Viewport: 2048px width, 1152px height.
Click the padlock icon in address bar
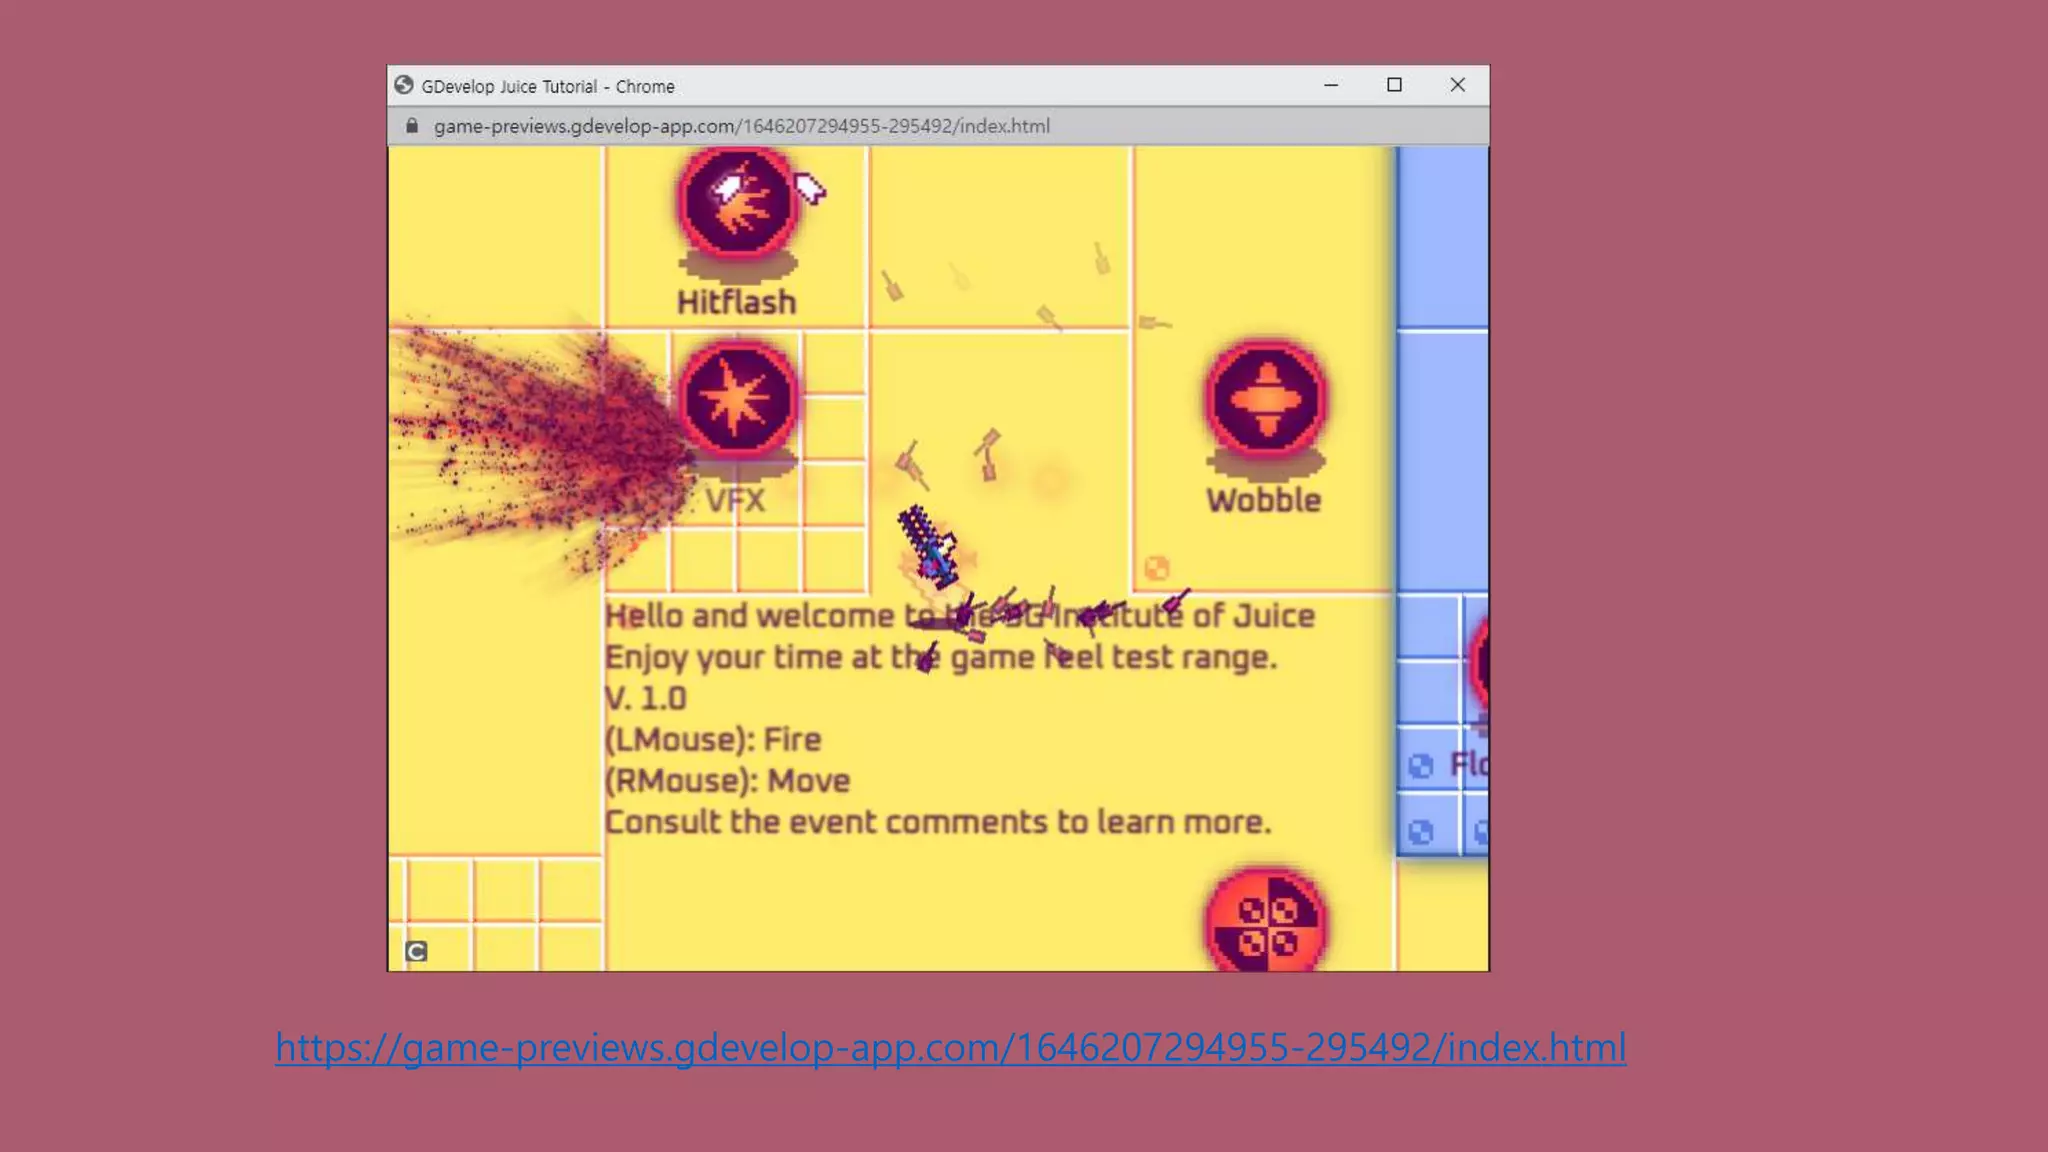click(x=412, y=126)
